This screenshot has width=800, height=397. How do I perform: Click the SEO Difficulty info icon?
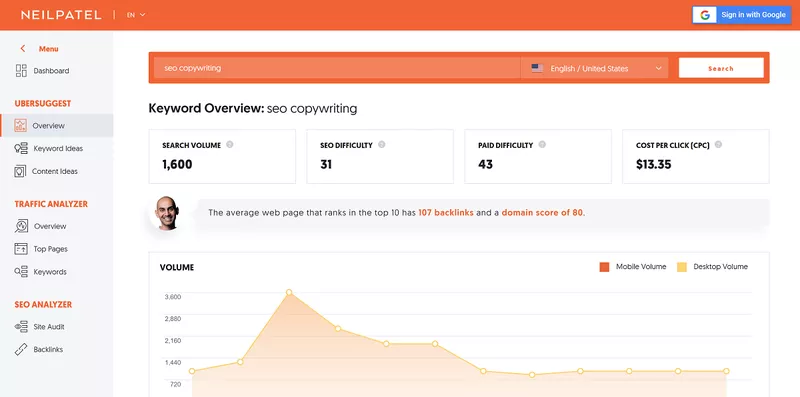tap(382, 145)
